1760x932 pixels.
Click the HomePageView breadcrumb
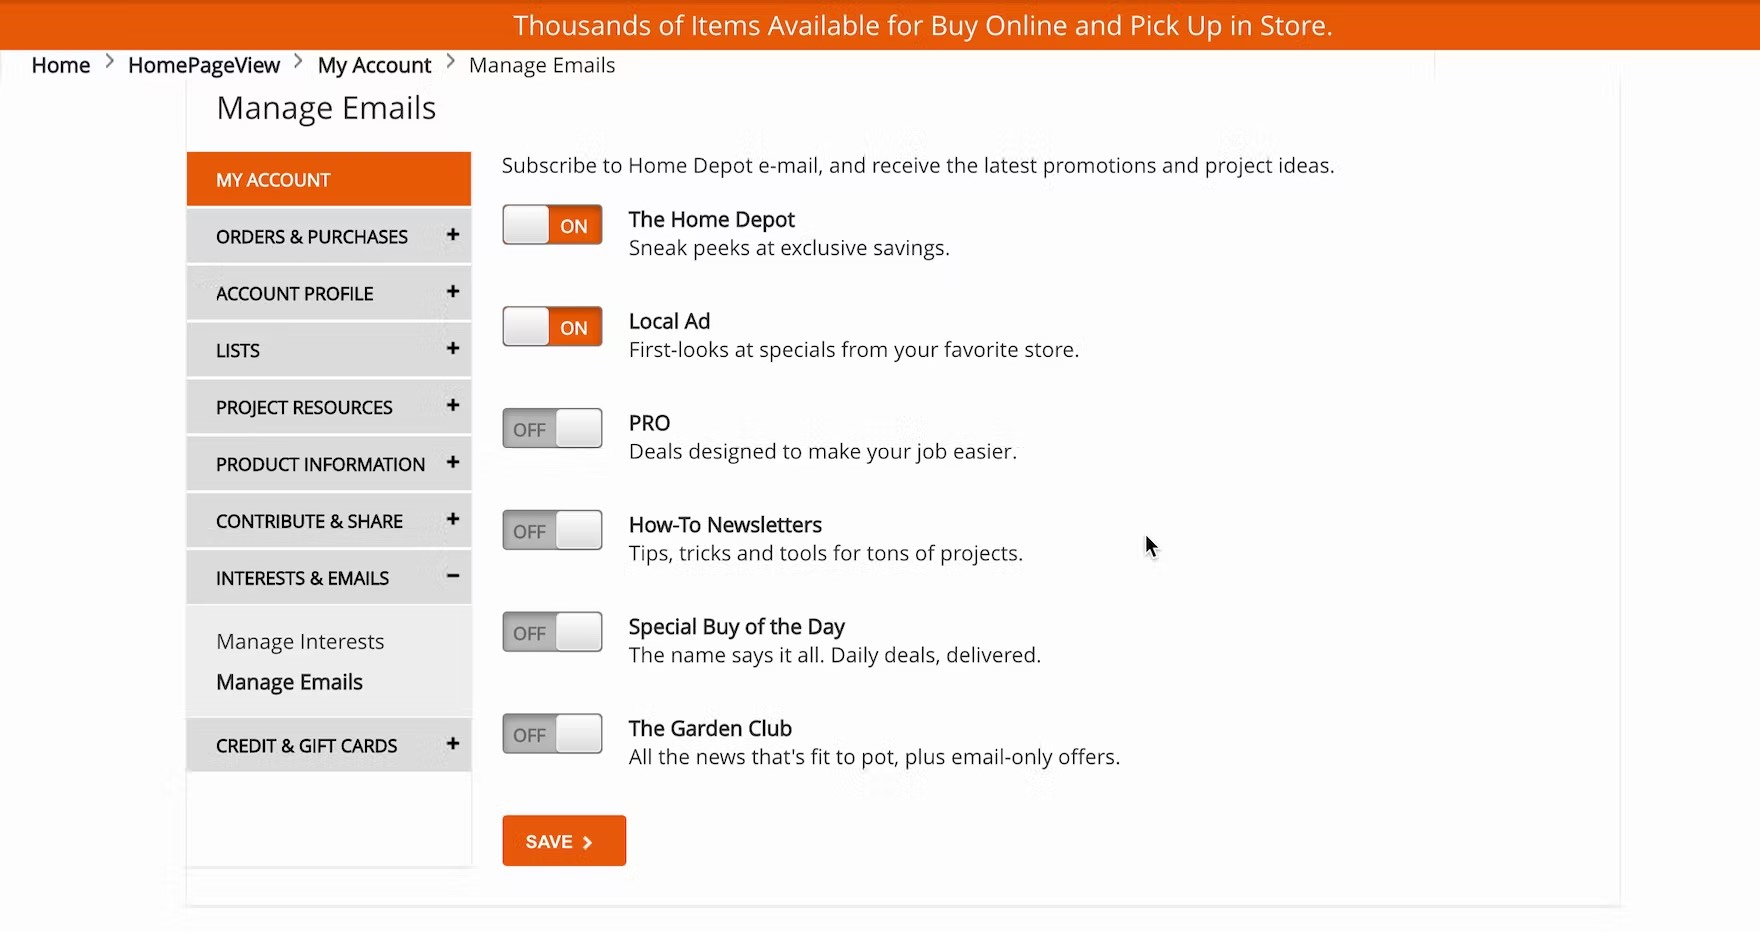[x=204, y=66]
